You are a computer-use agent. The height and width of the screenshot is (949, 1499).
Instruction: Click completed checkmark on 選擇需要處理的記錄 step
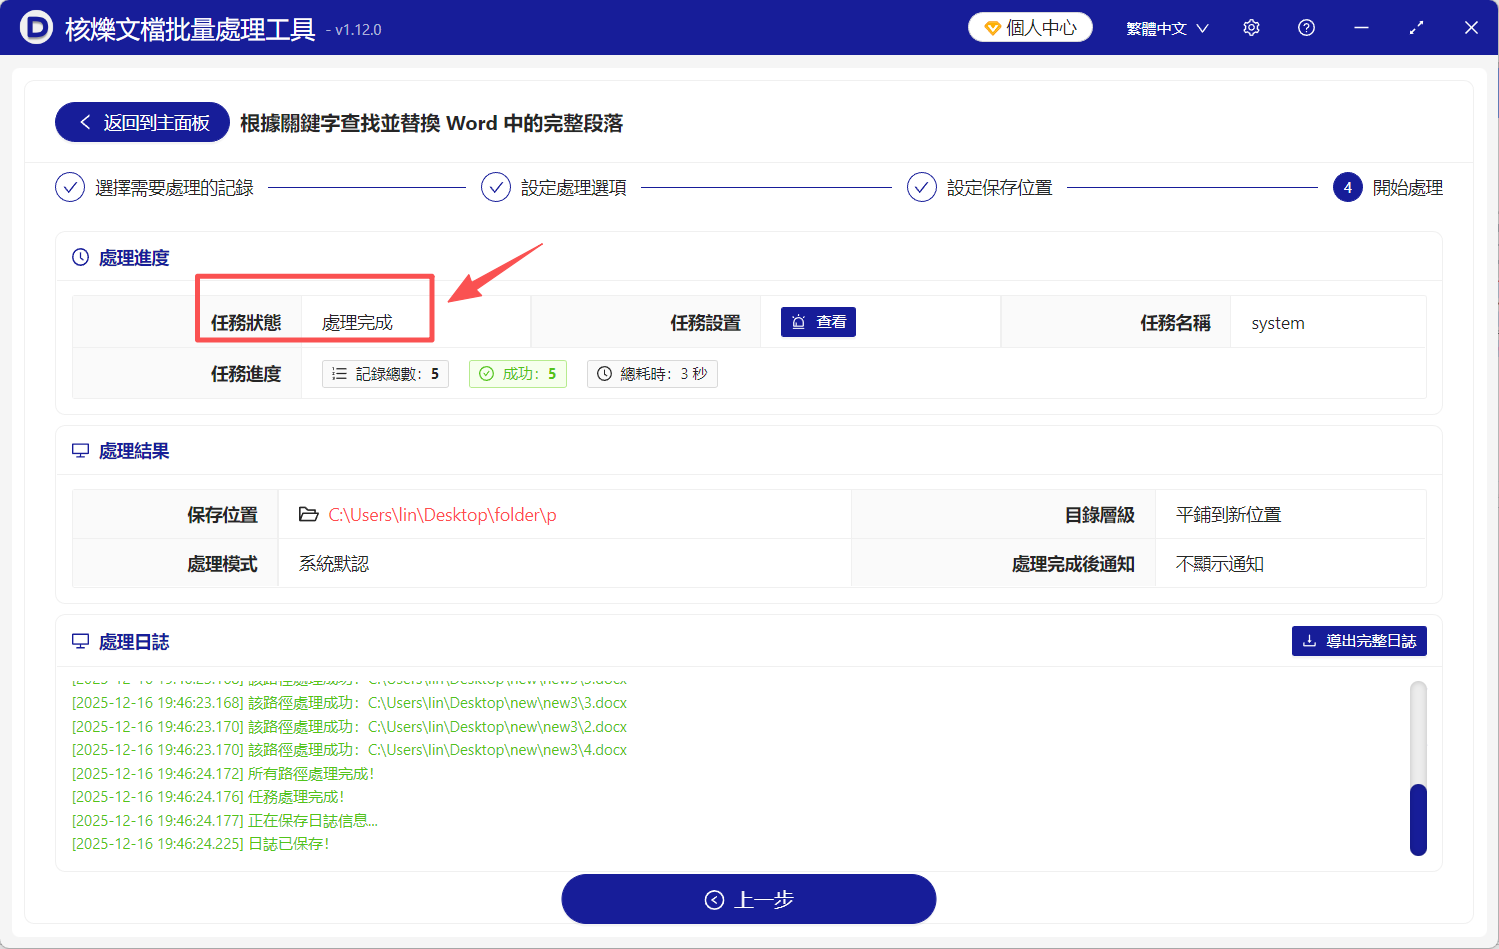click(69, 187)
